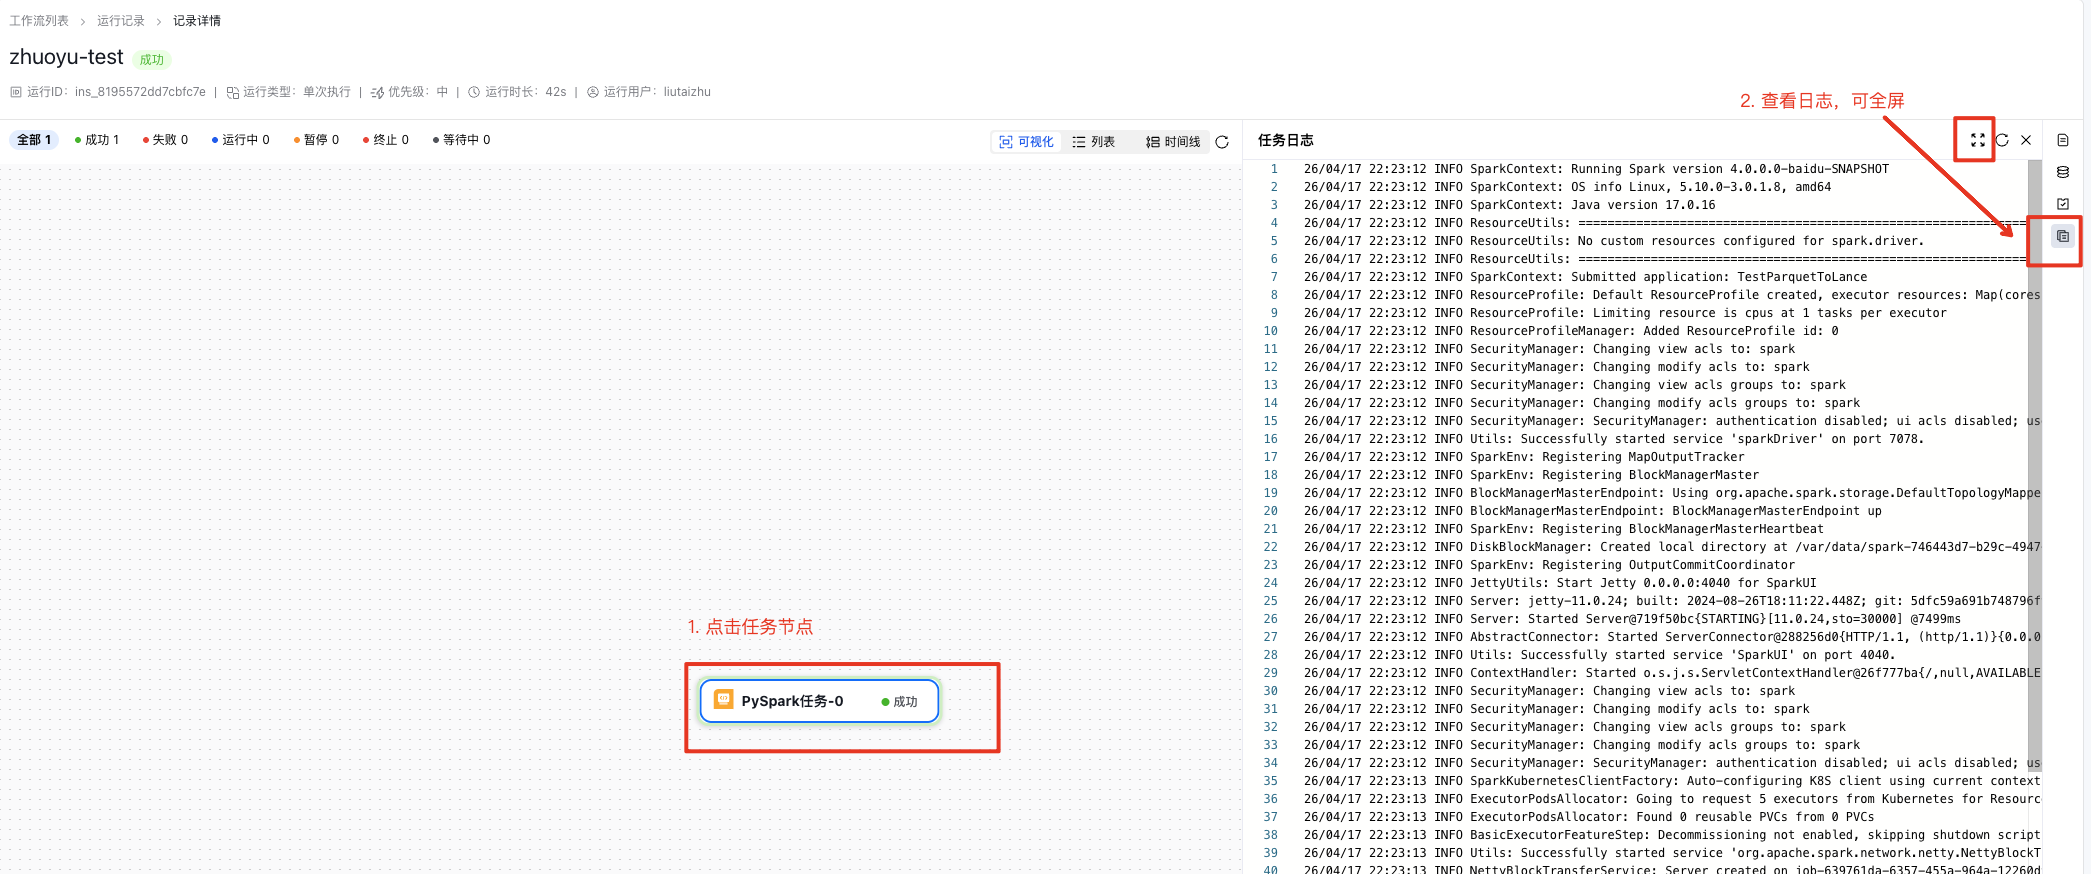
Task: Switch to 列表 list view
Action: click(1093, 142)
